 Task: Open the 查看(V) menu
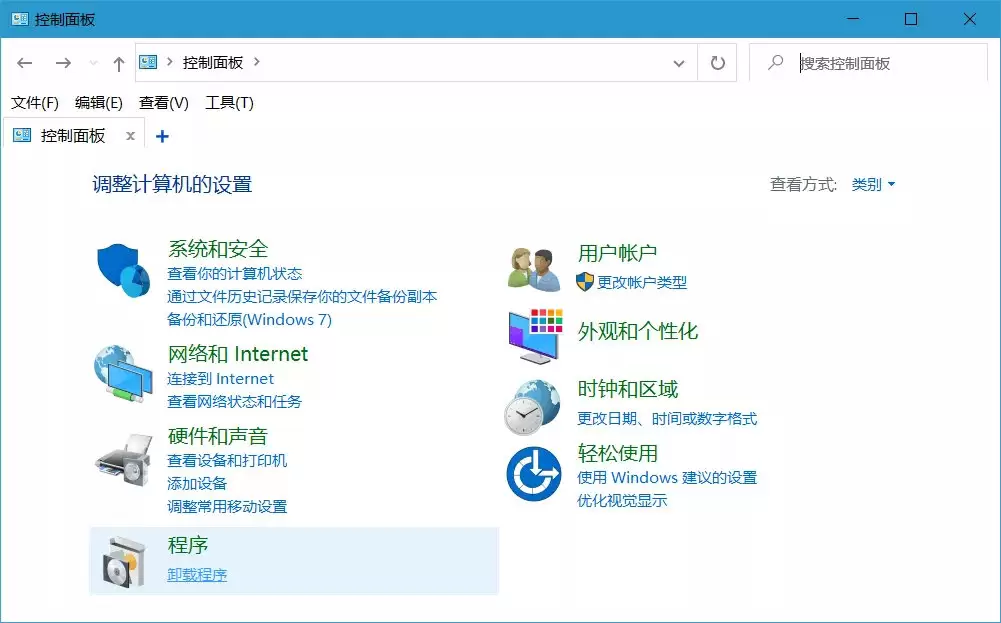[x=164, y=103]
